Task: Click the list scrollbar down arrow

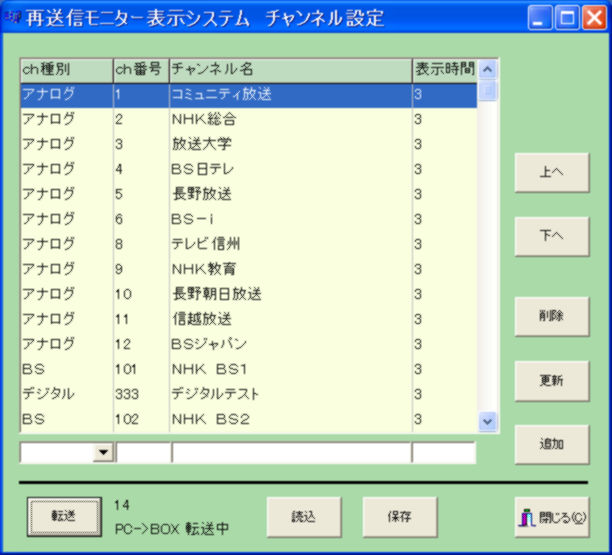Action: pos(487,422)
